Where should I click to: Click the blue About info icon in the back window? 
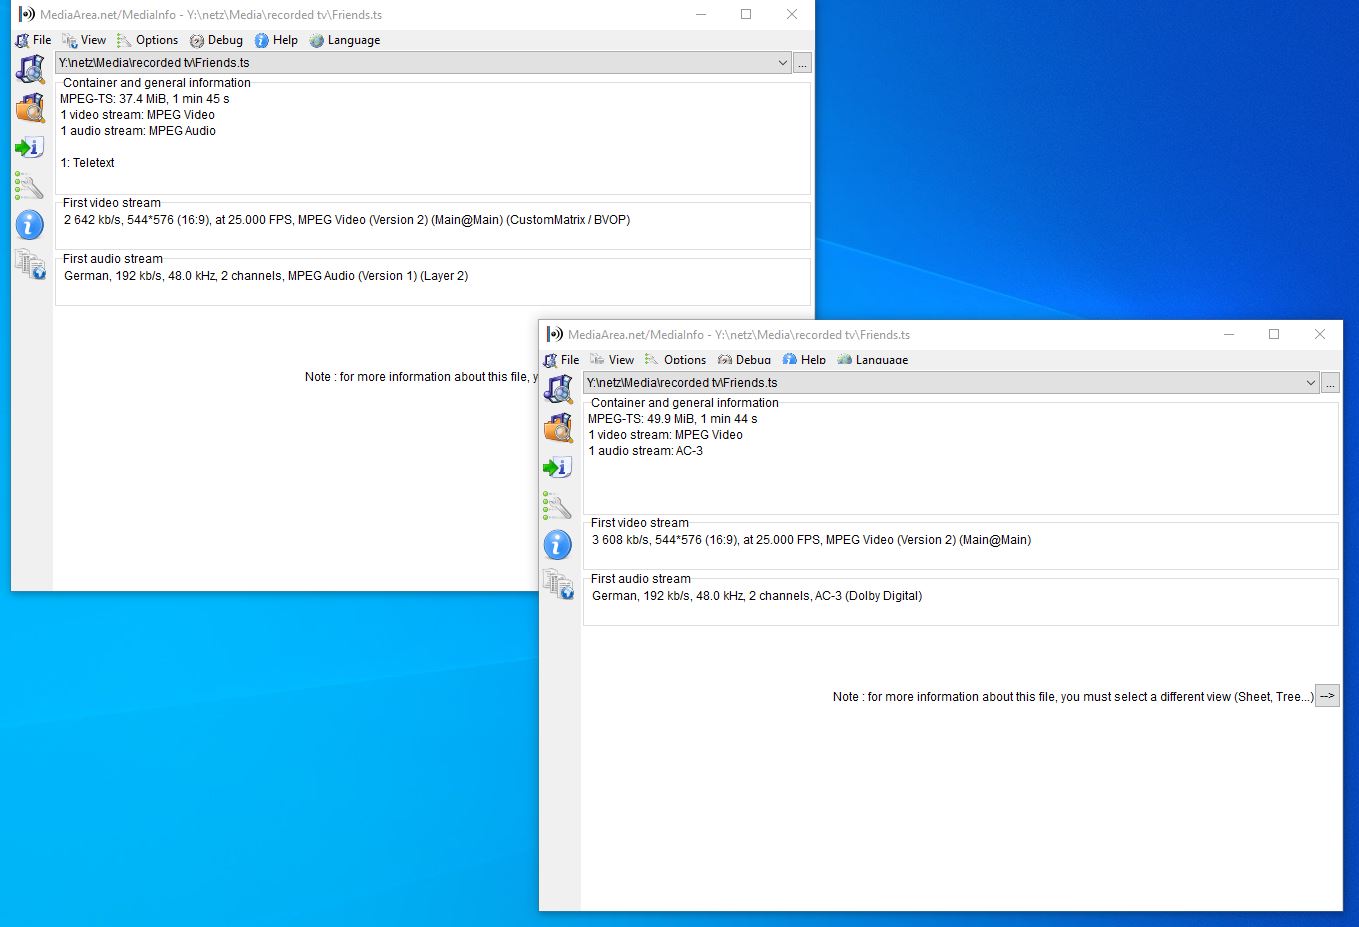click(x=30, y=225)
